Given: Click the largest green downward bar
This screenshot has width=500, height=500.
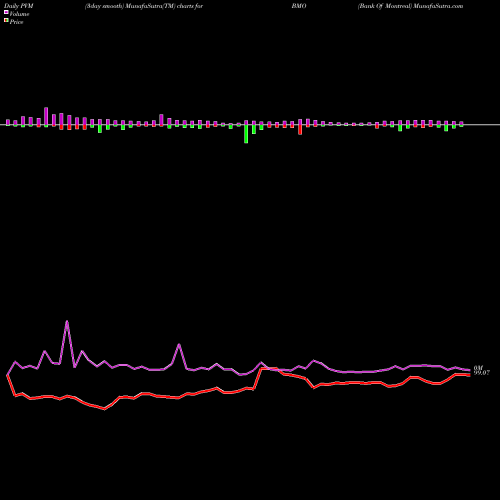Looking at the screenshot, I should (x=246, y=134).
